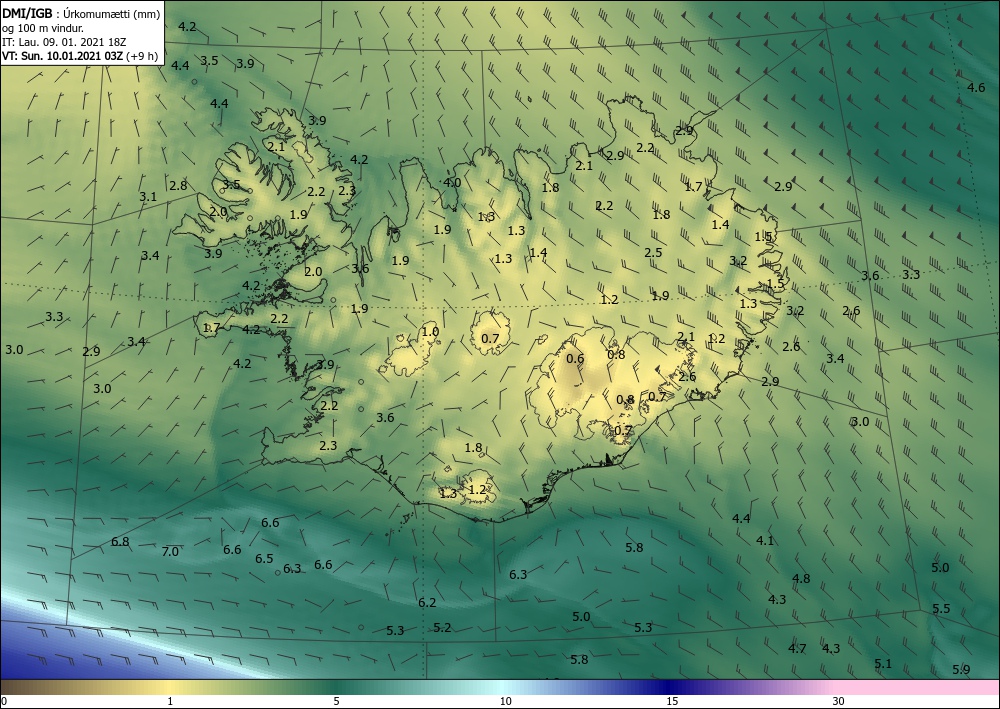The height and width of the screenshot is (709, 1000).
Task: Click the "IT: Lau. 09. 01. 2021 18Z" line
Action: (64, 42)
